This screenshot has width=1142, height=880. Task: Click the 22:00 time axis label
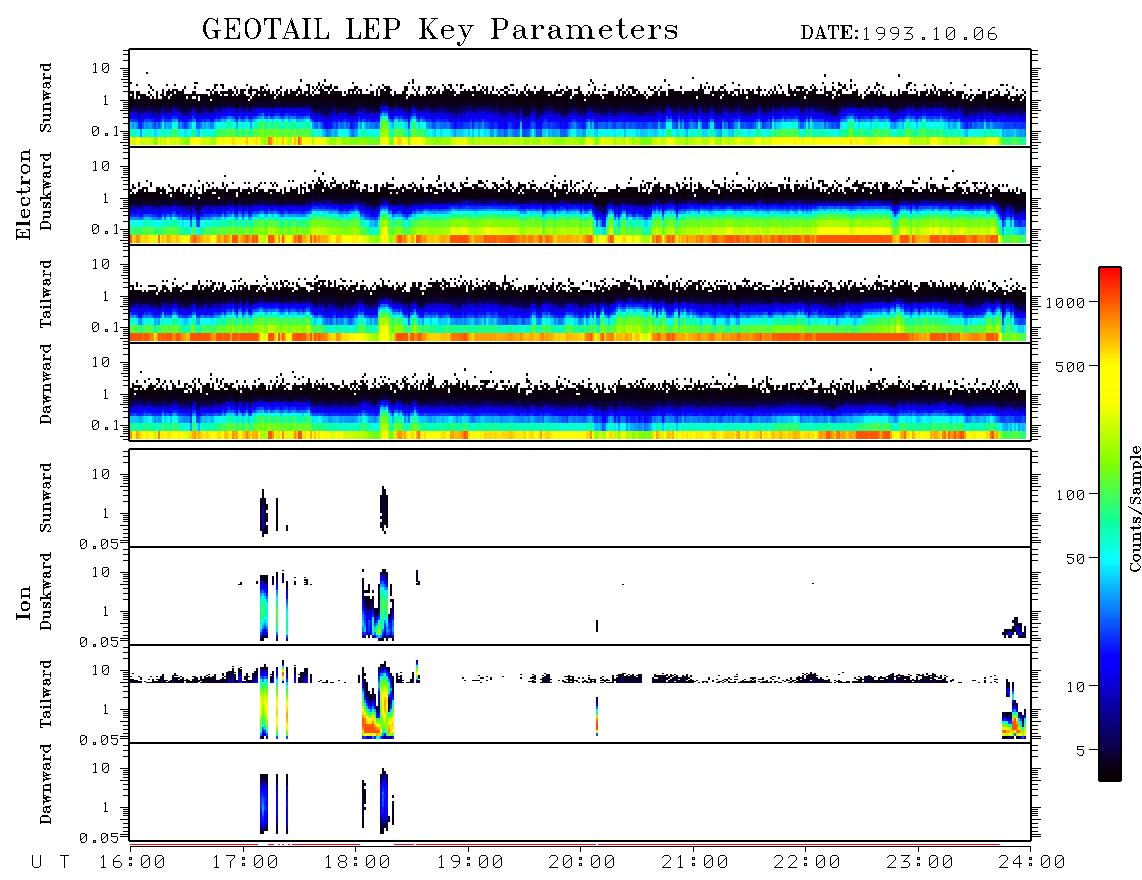click(807, 862)
